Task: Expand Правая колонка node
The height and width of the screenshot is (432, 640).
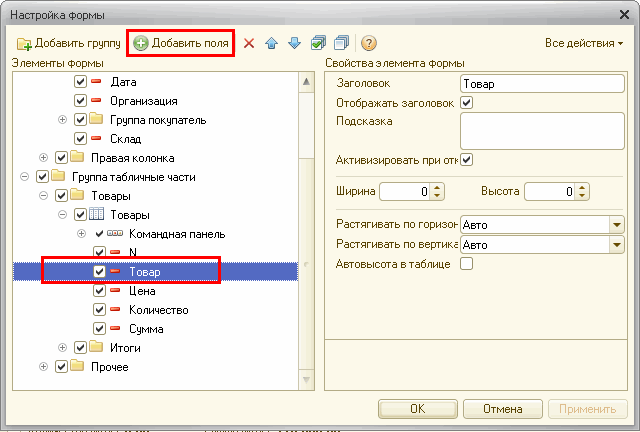Action: click(43, 158)
